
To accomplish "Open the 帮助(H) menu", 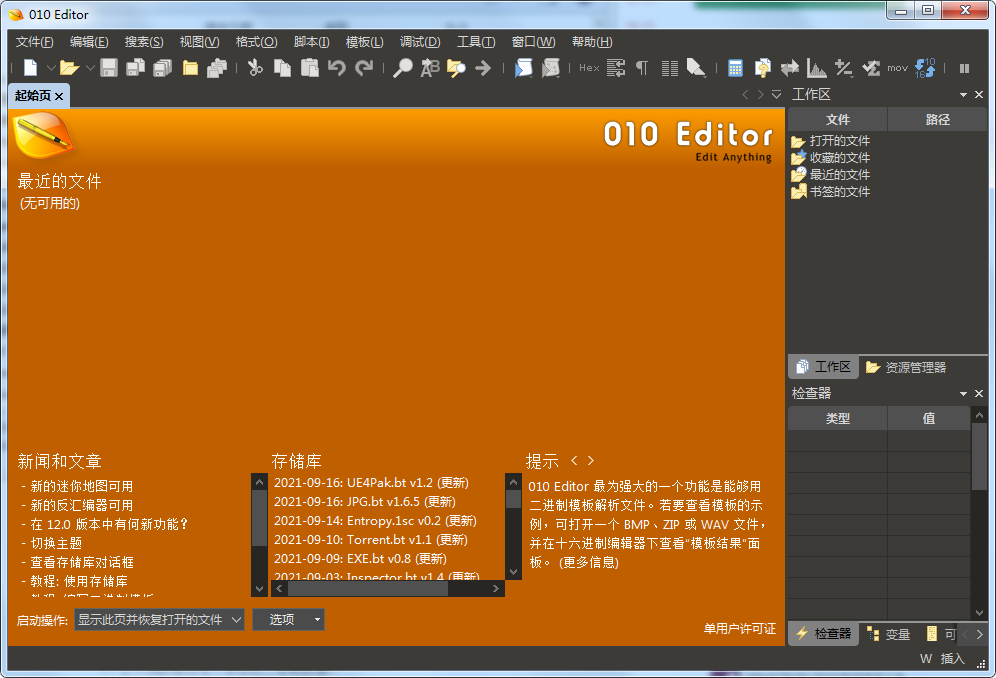I will point(592,41).
